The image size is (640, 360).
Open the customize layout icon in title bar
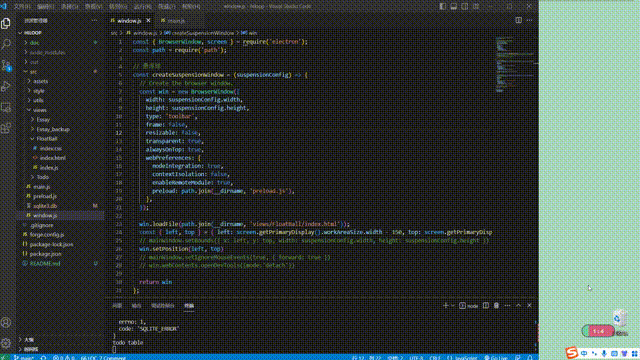coord(476,7)
